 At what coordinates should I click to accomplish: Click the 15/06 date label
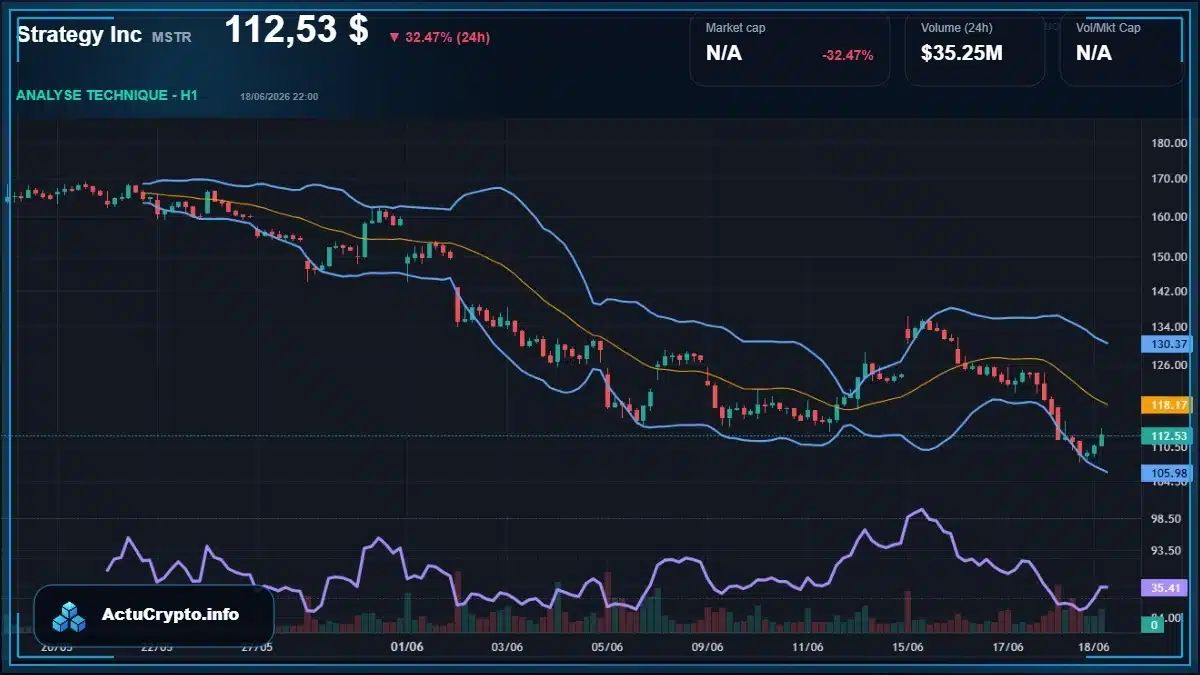[908, 648]
